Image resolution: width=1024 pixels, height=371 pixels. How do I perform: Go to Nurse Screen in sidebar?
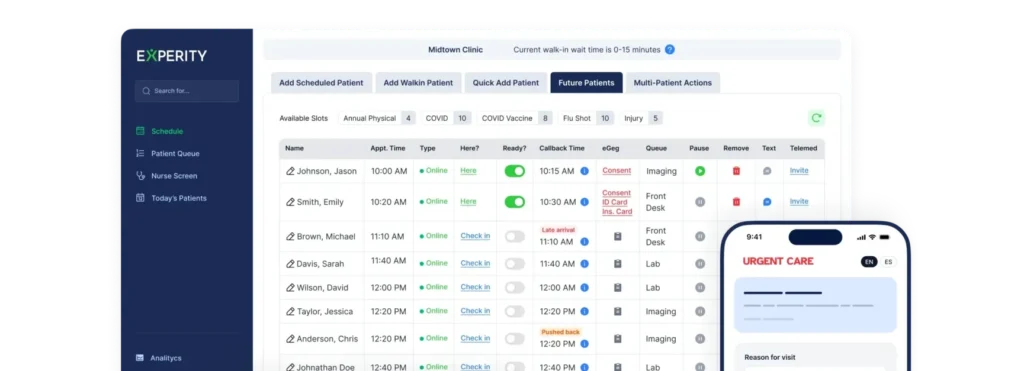tap(166, 176)
